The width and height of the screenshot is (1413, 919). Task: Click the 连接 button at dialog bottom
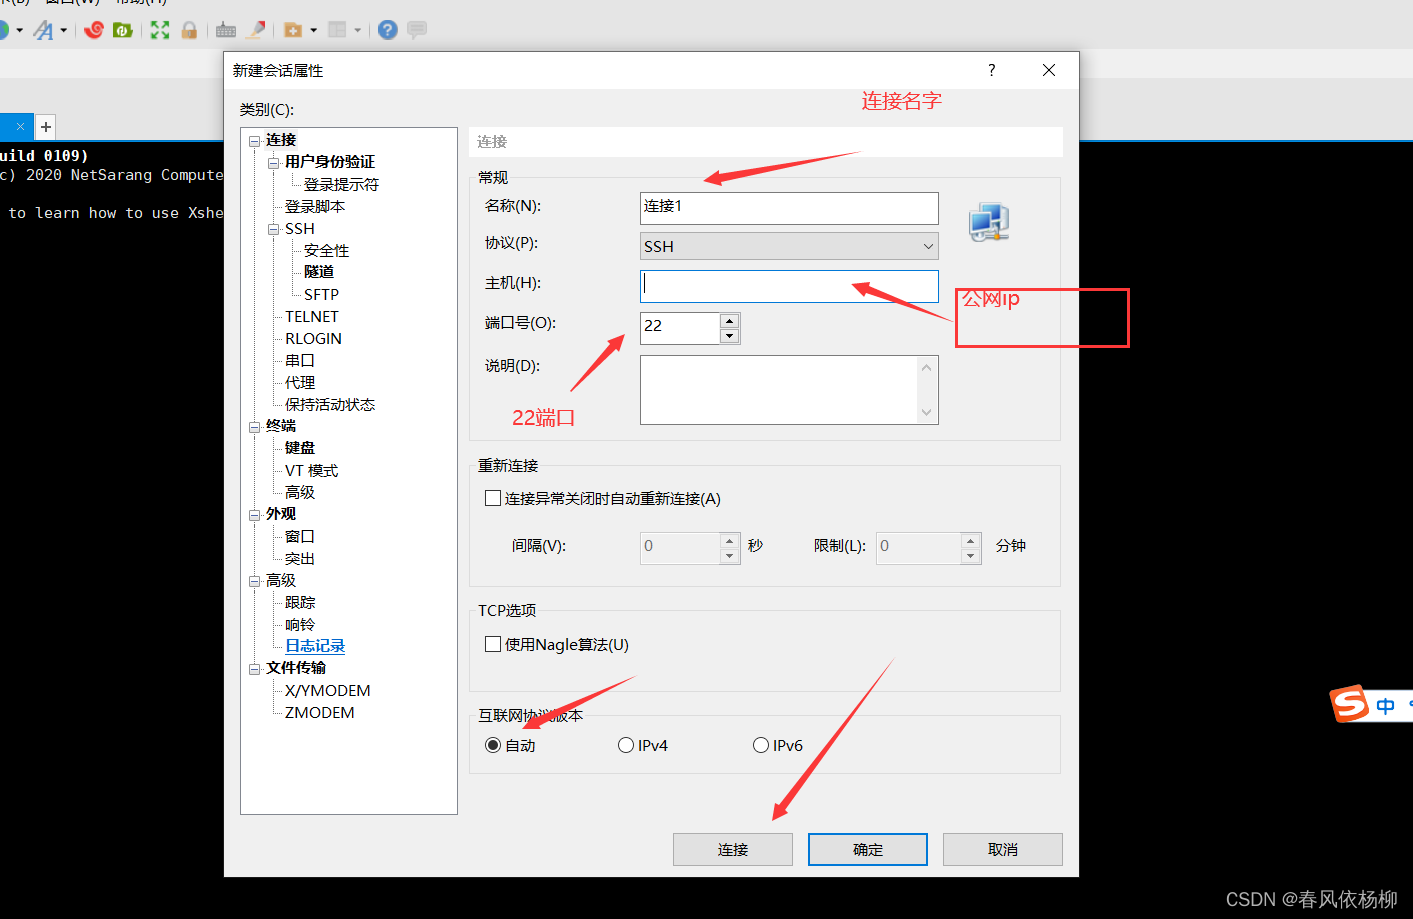click(x=733, y=849)
